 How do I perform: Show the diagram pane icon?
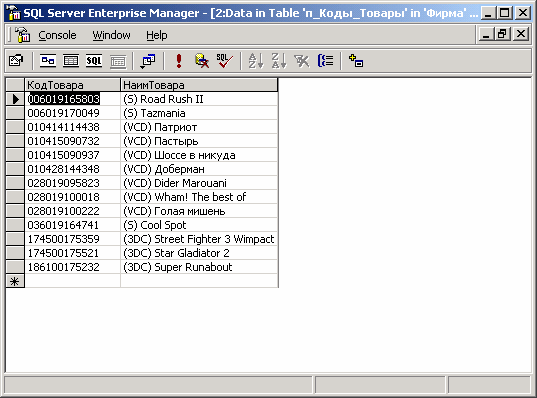click(x=48, y=61)
